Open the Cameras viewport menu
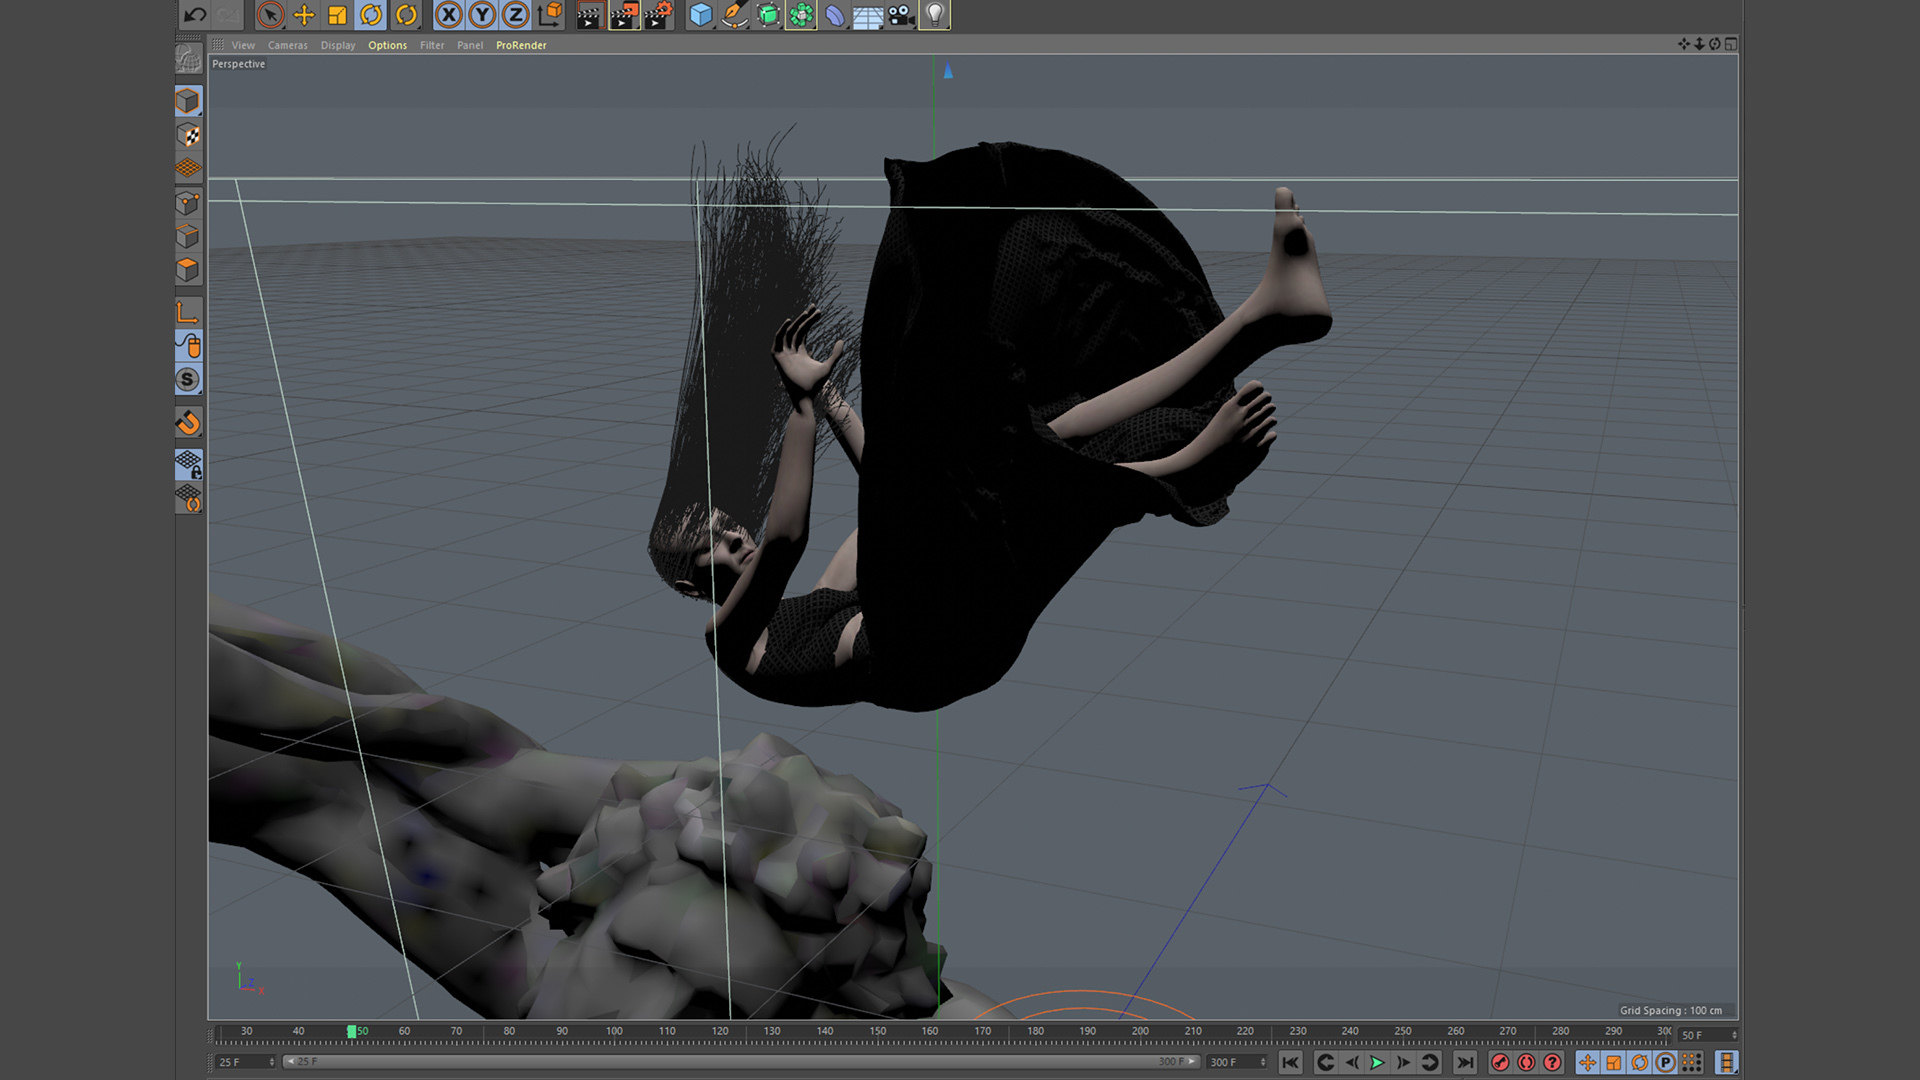The image size is (1920, 1080). click(x=287, y=45)
